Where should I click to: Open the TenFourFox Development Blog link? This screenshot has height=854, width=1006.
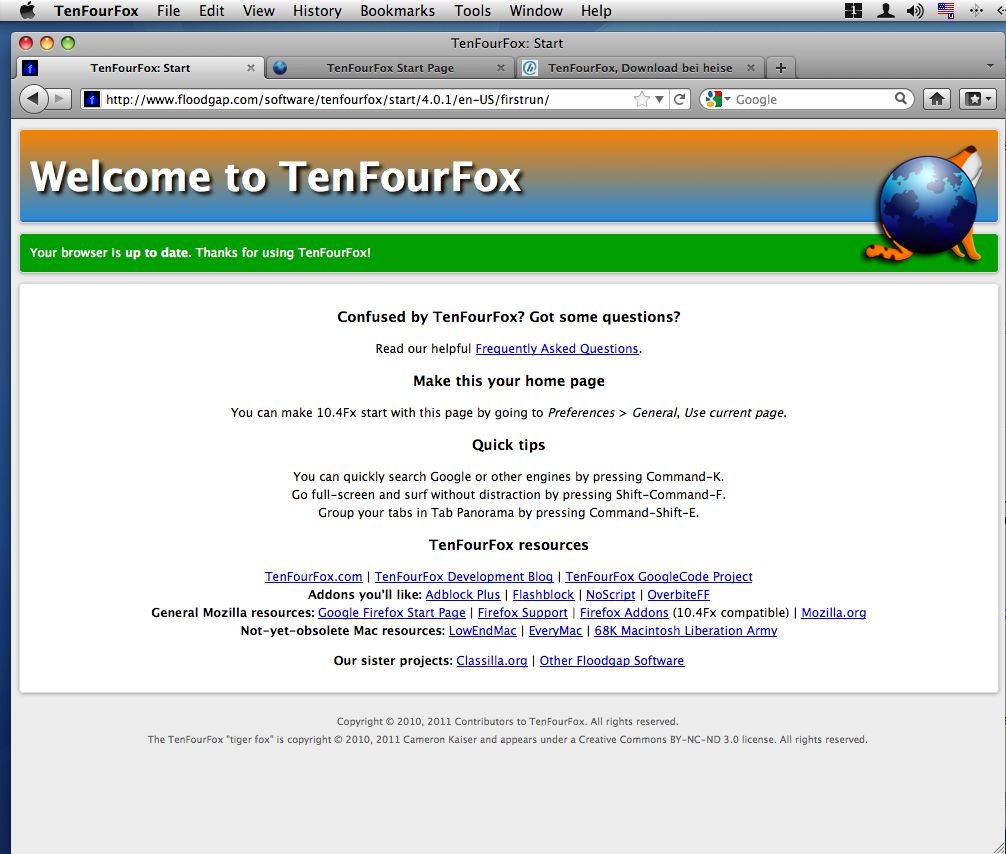click(463, 576)
